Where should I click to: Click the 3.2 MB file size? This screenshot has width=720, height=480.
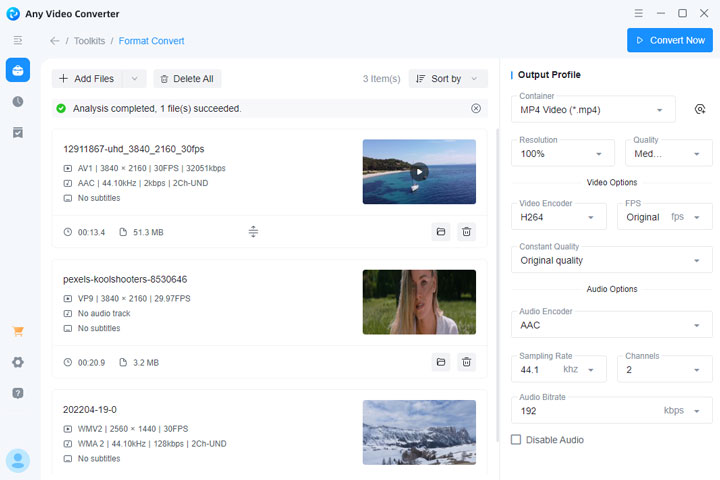pyautogui.click(x=146, y=363)
